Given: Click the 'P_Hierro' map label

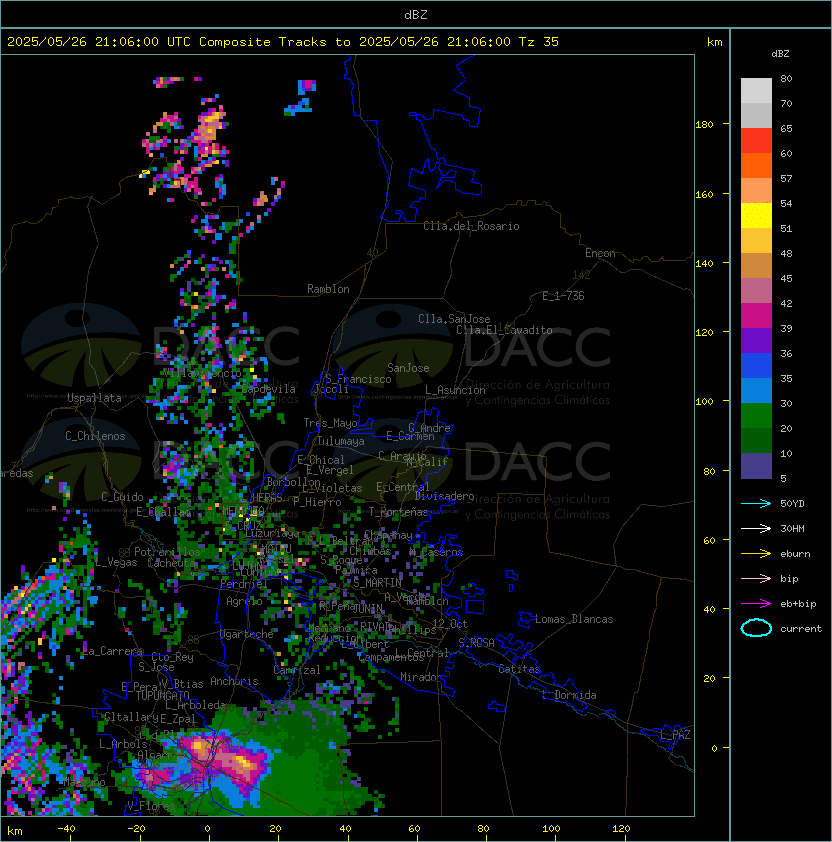Looking at the screenshot, I should tap(317, 502).
